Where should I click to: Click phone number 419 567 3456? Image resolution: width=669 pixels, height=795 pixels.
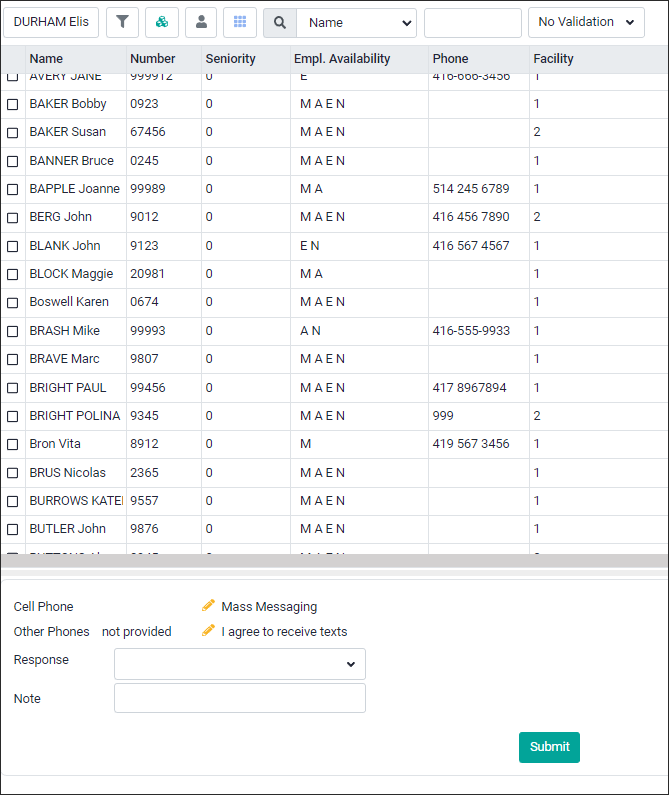click(x=471, y=444)
